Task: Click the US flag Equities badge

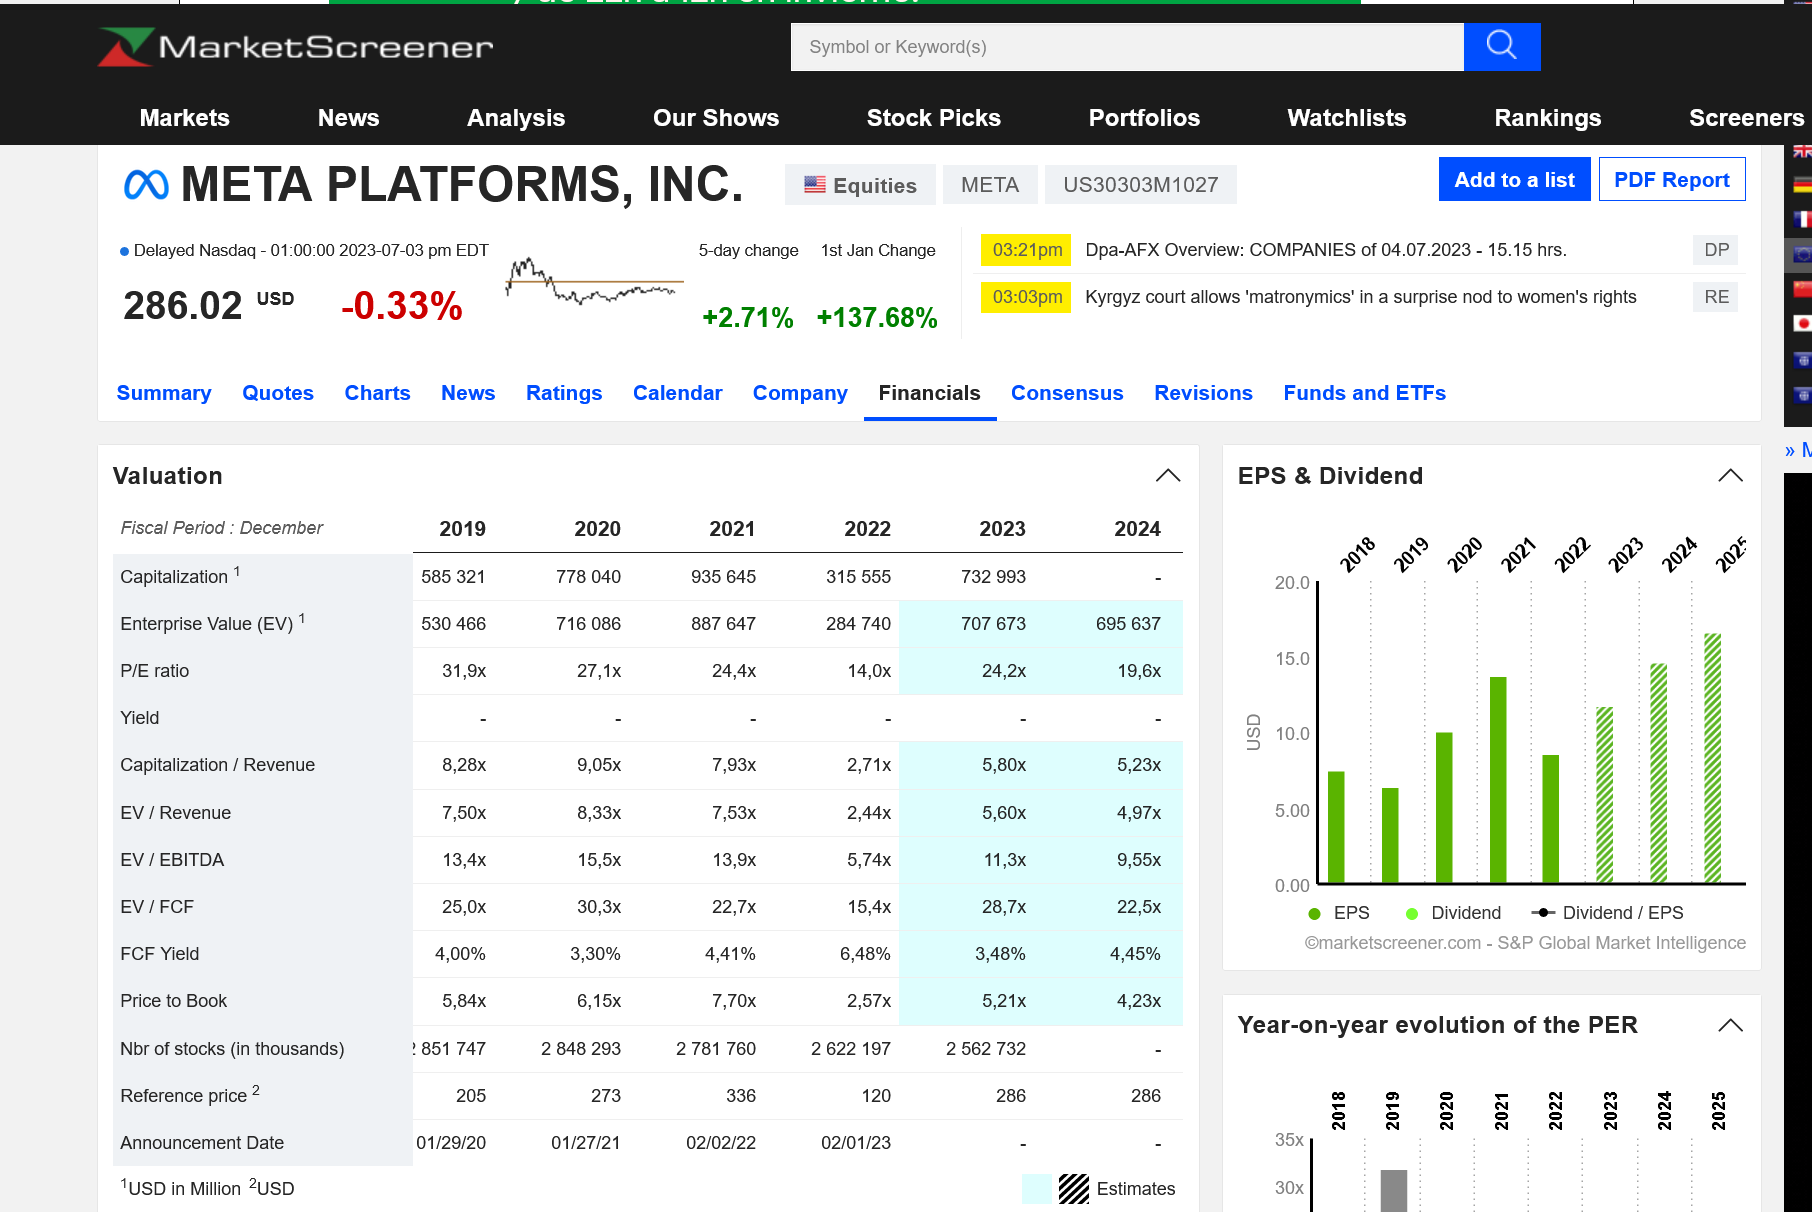Action: (x=860, y=185)
